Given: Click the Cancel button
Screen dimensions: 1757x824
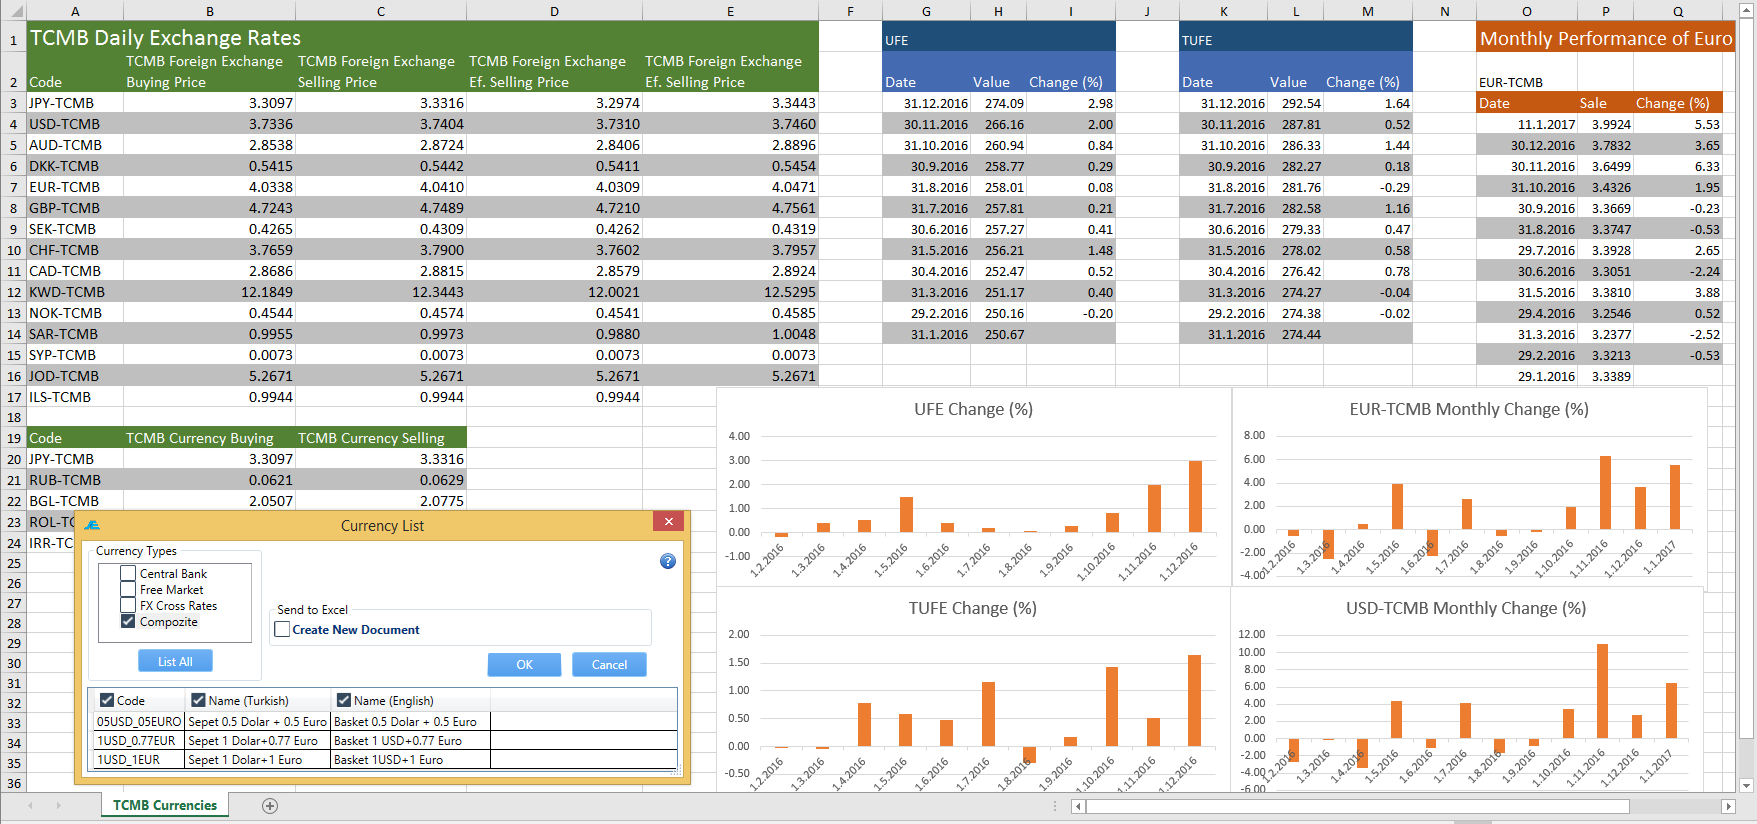Looking at the screenshot, I should 609,664.
